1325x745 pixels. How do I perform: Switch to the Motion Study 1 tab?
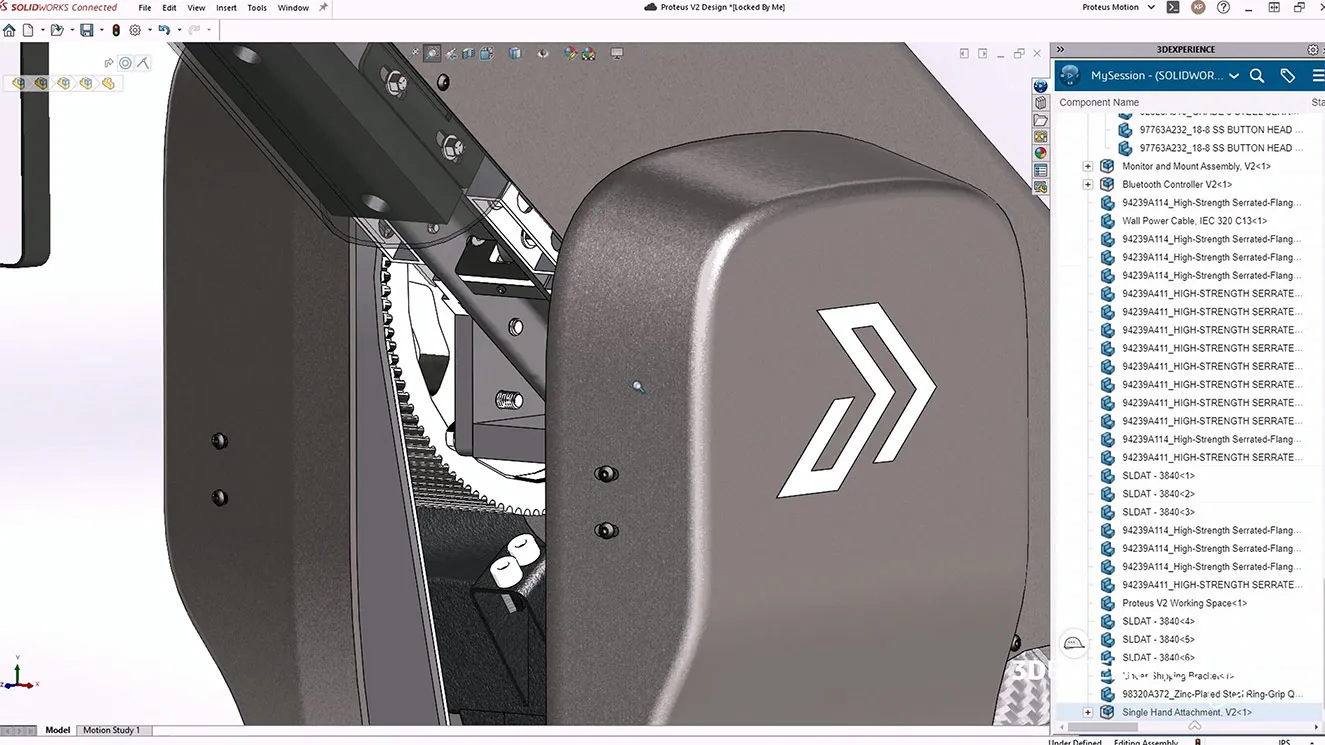click(x=113, y=730)
